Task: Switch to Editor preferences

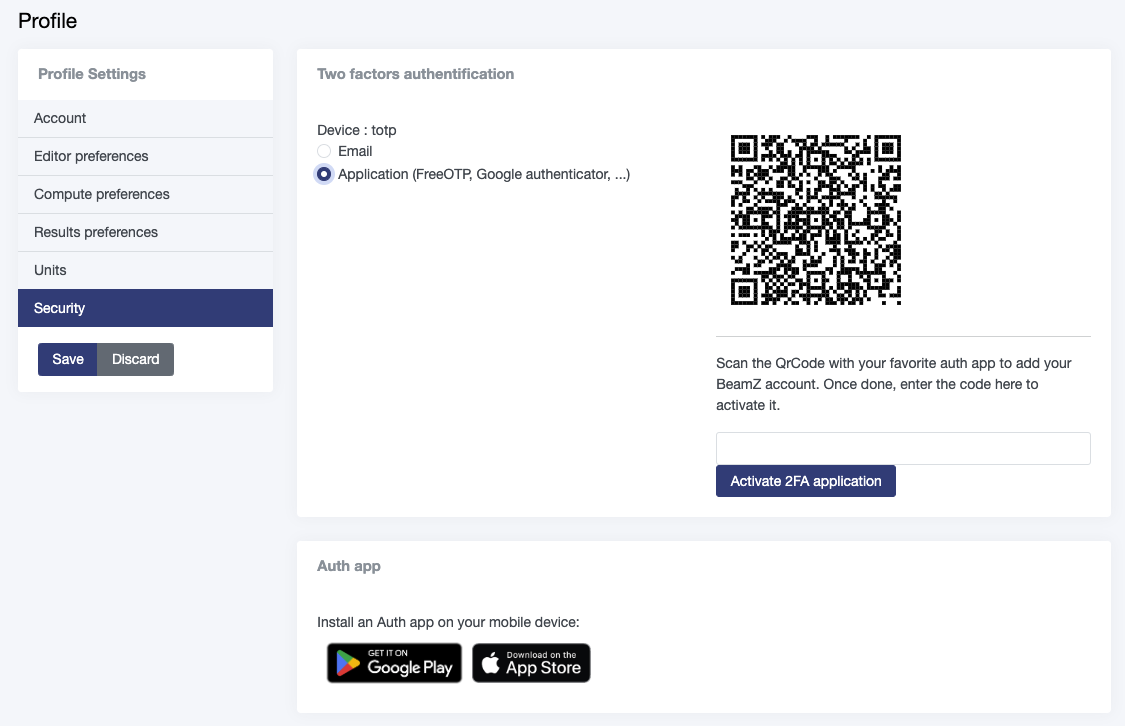Action: 91,156
